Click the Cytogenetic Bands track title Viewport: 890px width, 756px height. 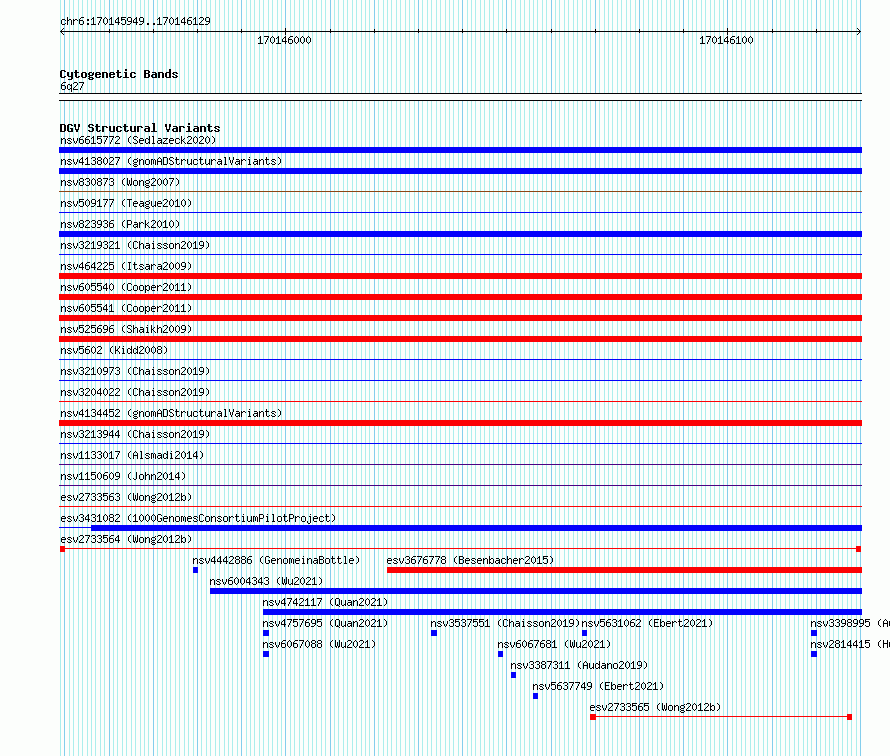point(119,74)
